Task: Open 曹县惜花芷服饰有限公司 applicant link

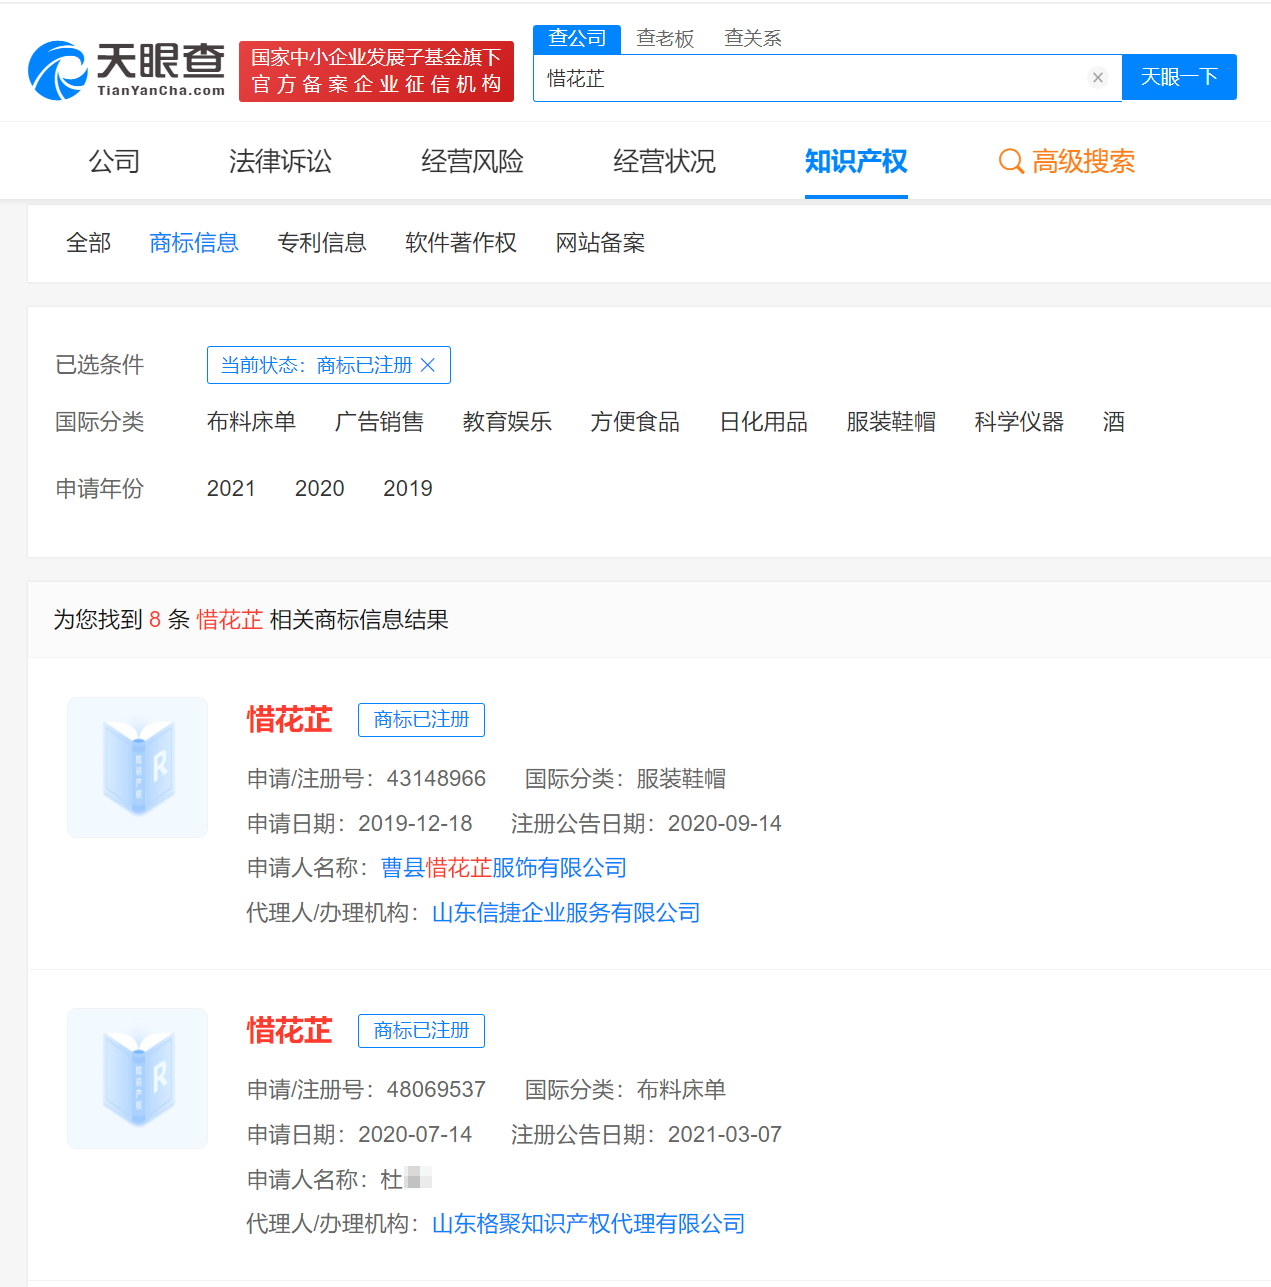Action: 504,868
